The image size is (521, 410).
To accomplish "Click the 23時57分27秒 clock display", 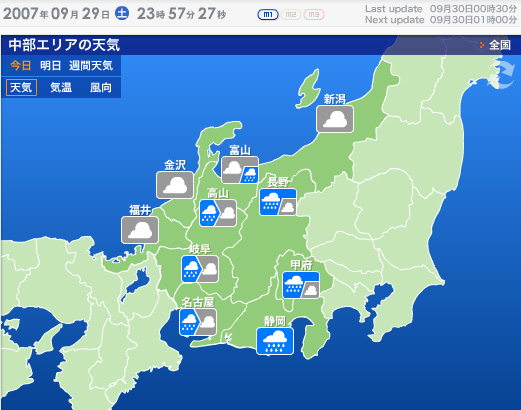I will coord(182,14).
